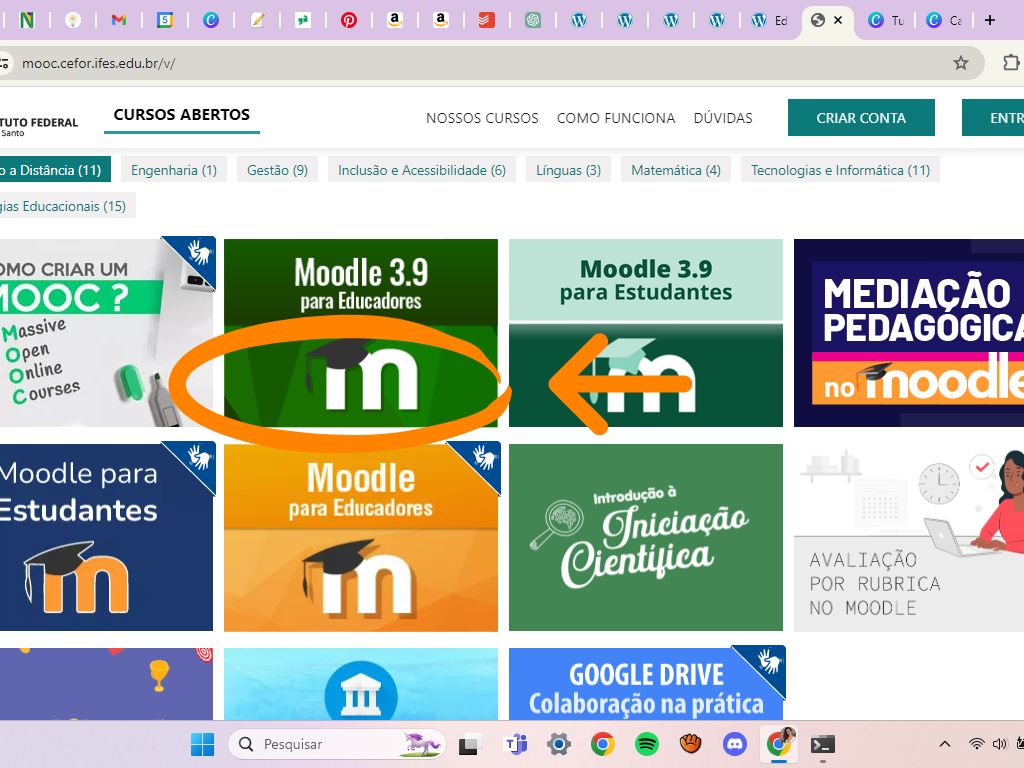Expand hidden system tray icons chevron
1024x768 pixels.
click(944, 744)
